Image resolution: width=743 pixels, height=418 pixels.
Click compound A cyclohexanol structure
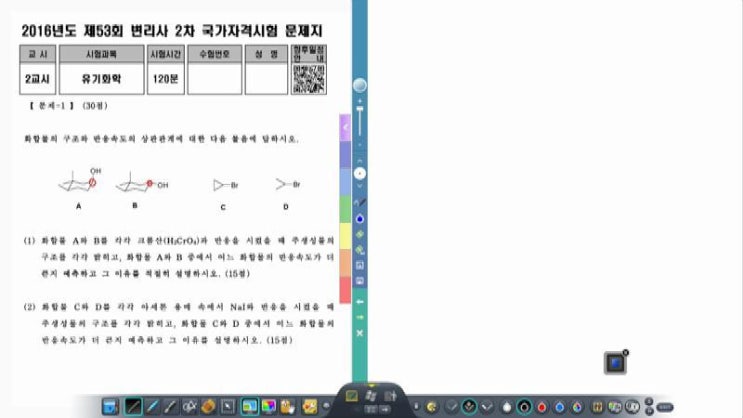[x=80, y=182]
